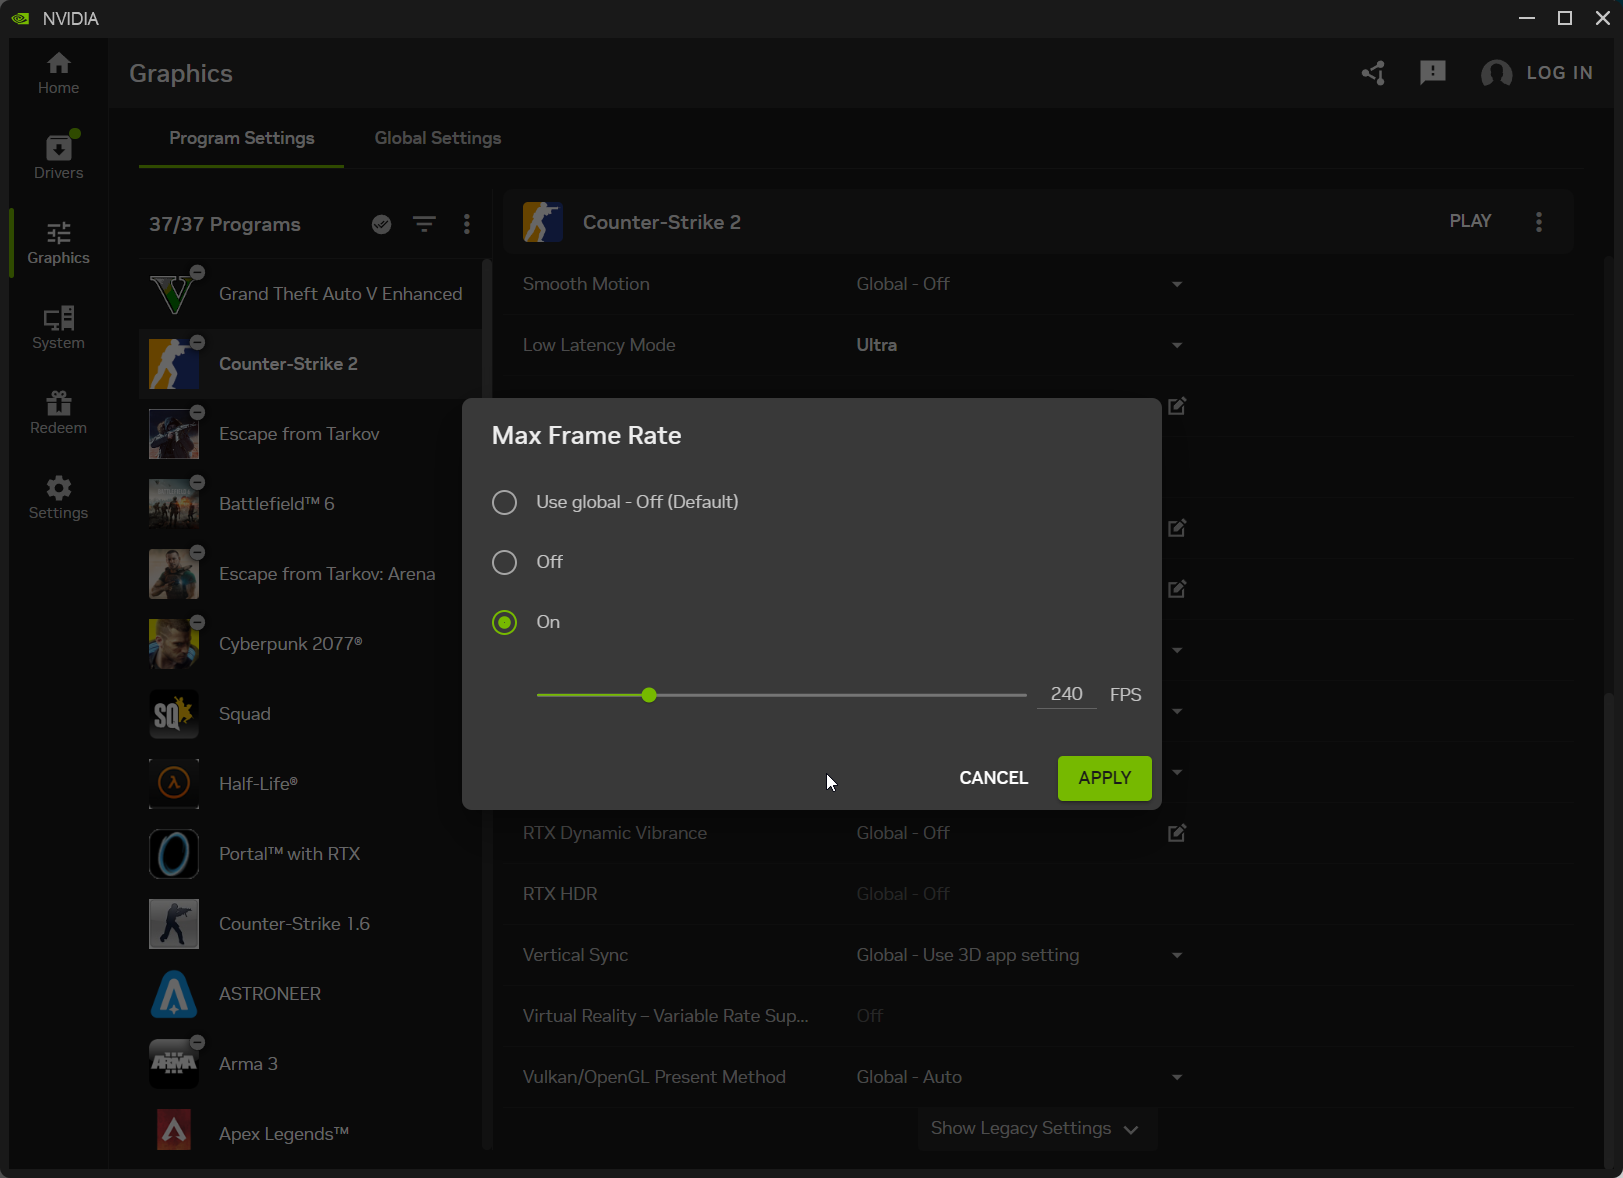Click the Portal with RTX icon
The width and height of the screenshot is (1623, 1178).
point(173,854)
